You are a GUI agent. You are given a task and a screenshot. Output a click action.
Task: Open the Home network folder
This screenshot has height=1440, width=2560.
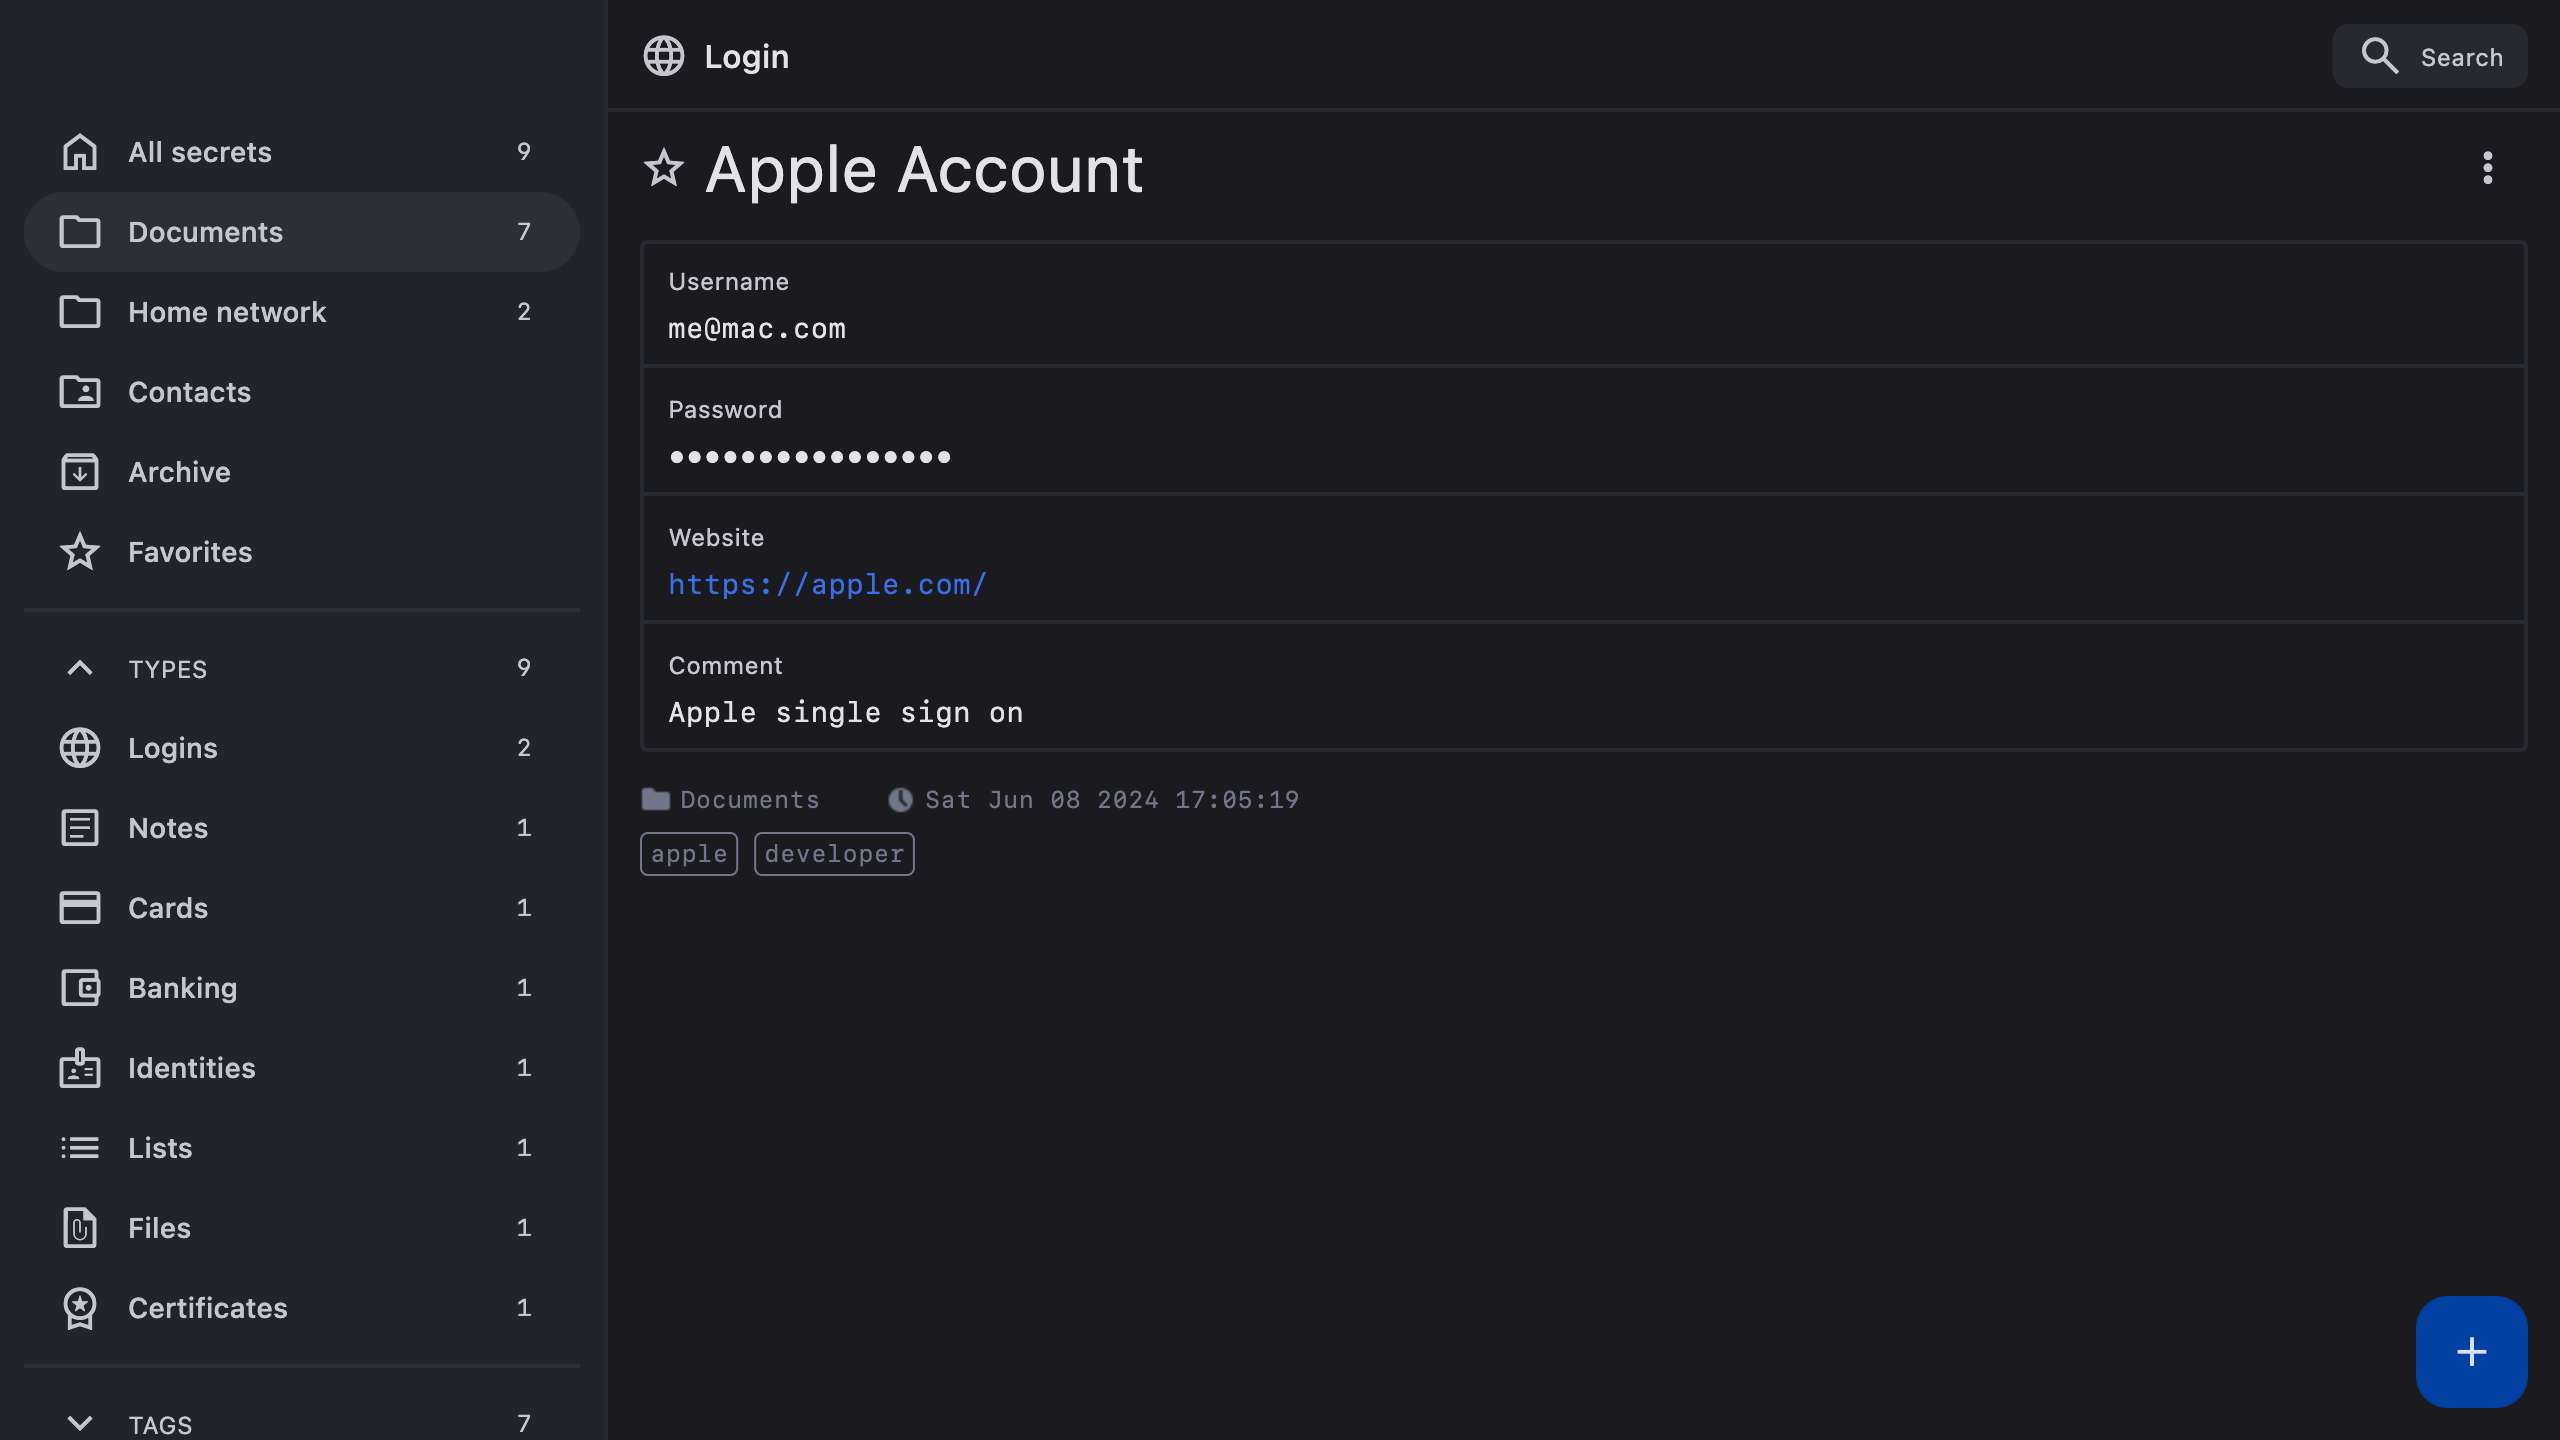click(226, 312)
